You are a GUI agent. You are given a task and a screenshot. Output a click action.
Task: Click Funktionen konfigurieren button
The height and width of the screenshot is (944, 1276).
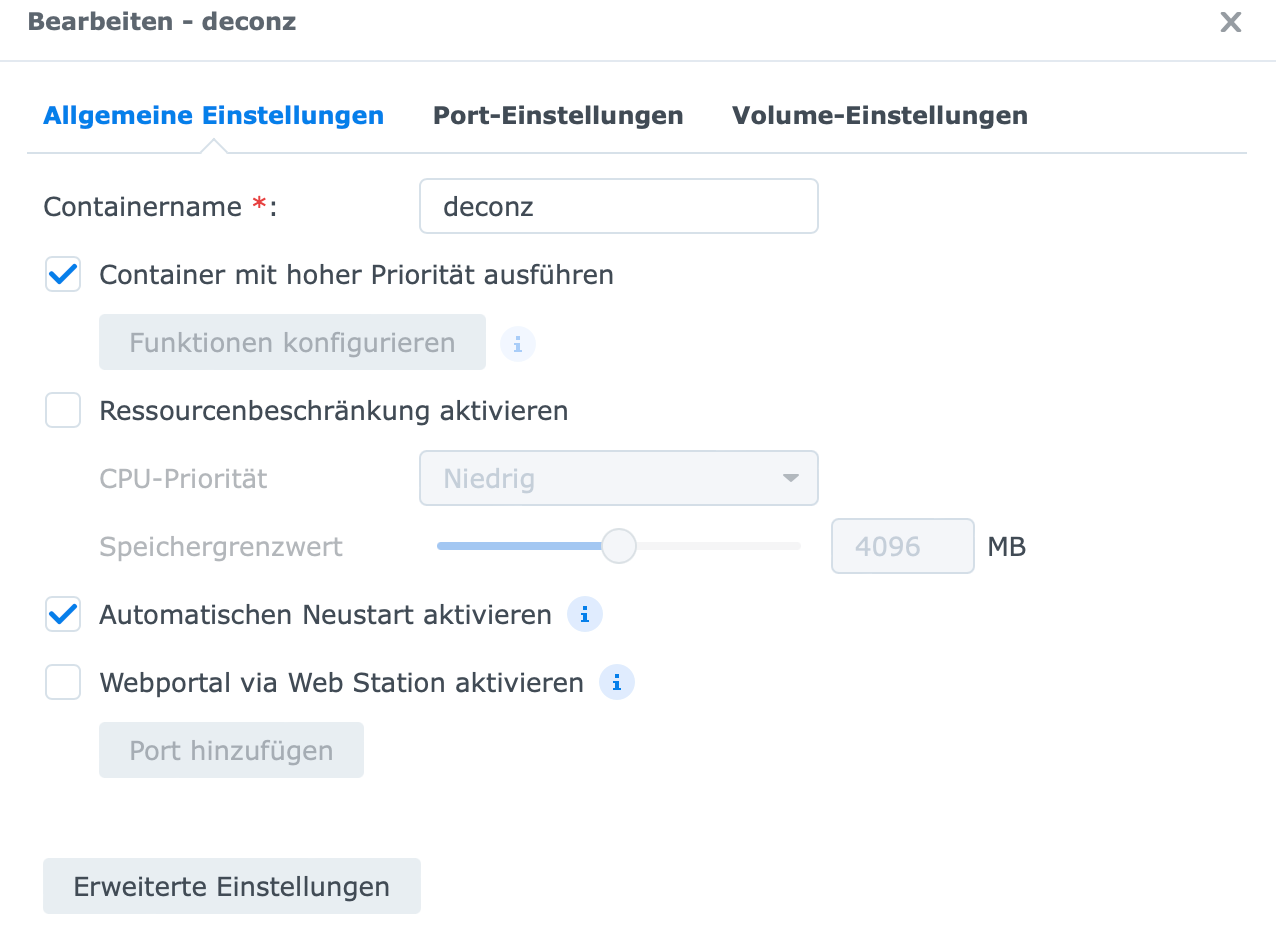tap(292, 342)
